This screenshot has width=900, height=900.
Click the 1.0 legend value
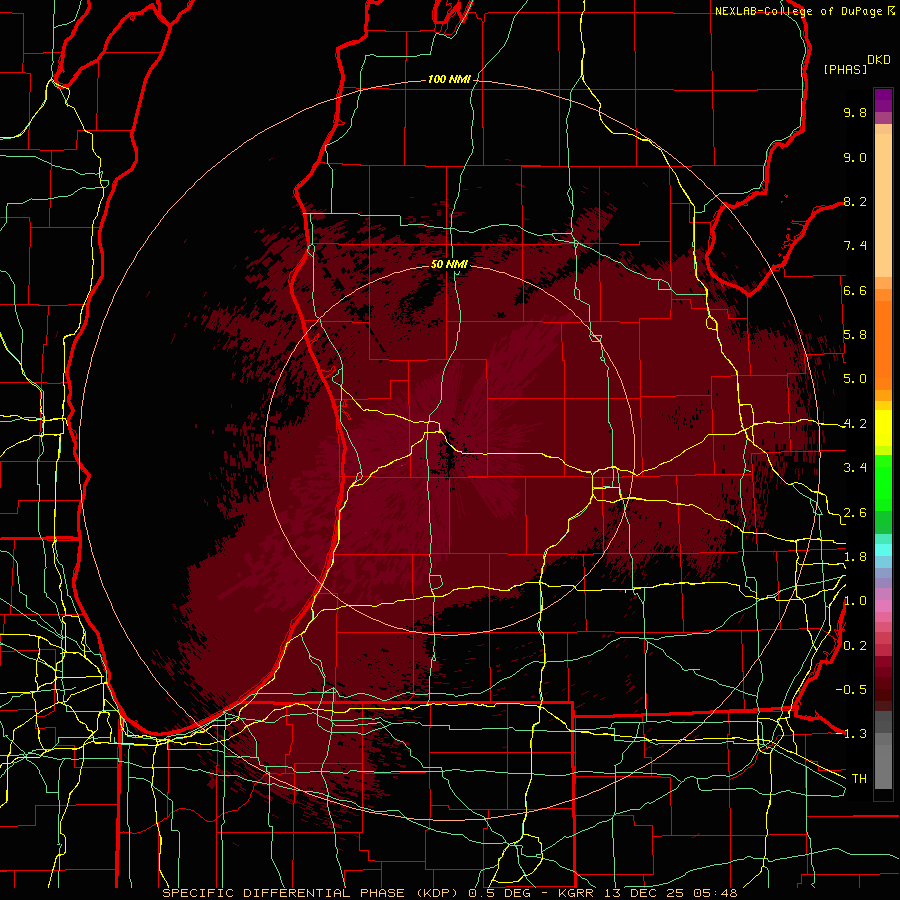(855, 601)
